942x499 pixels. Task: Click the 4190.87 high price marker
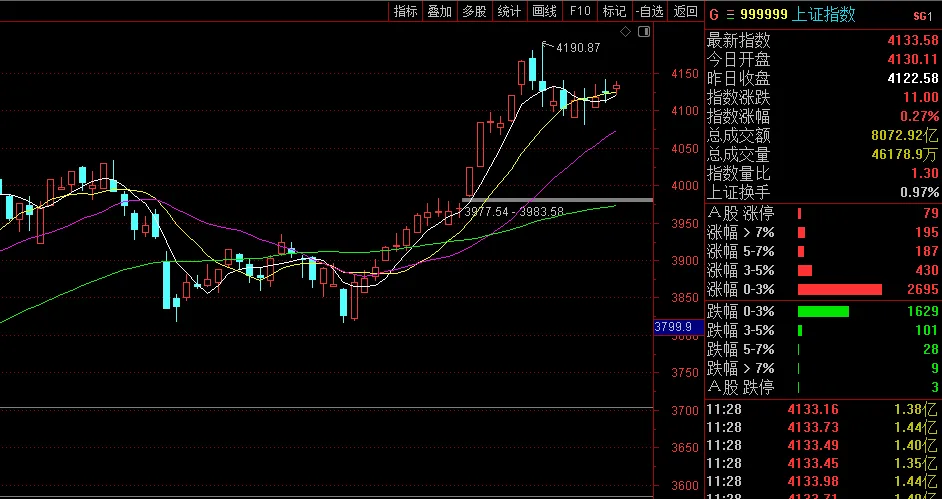pyautogui.click(x=578, y=47)
